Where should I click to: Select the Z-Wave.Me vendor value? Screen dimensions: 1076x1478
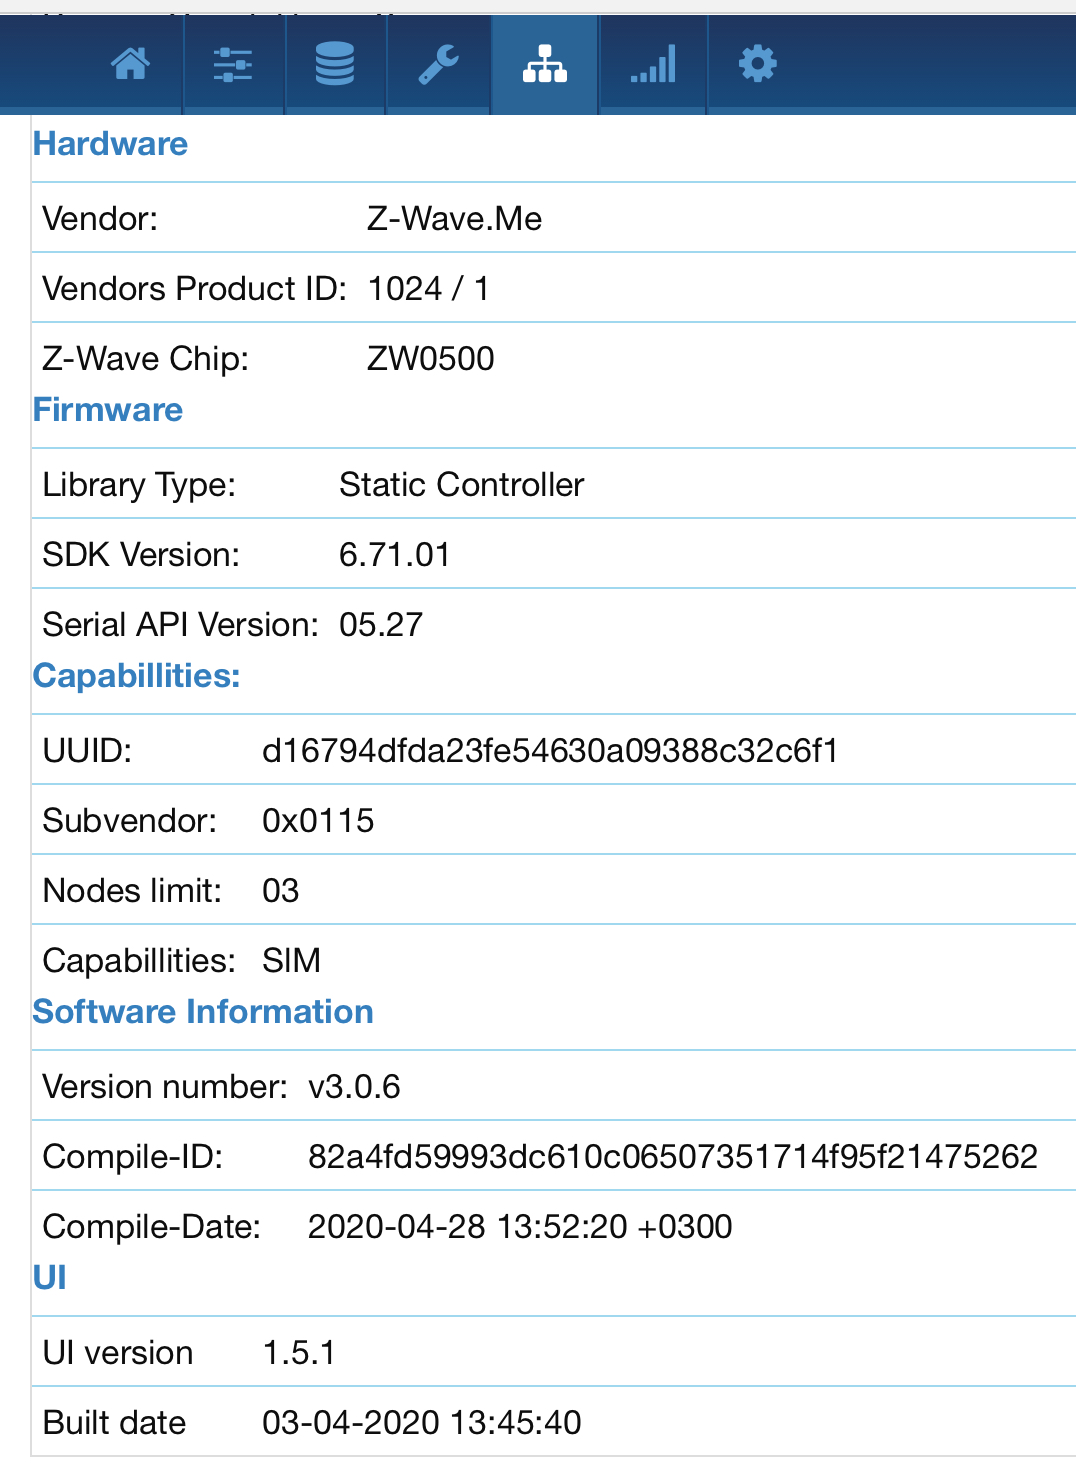pos(454,219)
